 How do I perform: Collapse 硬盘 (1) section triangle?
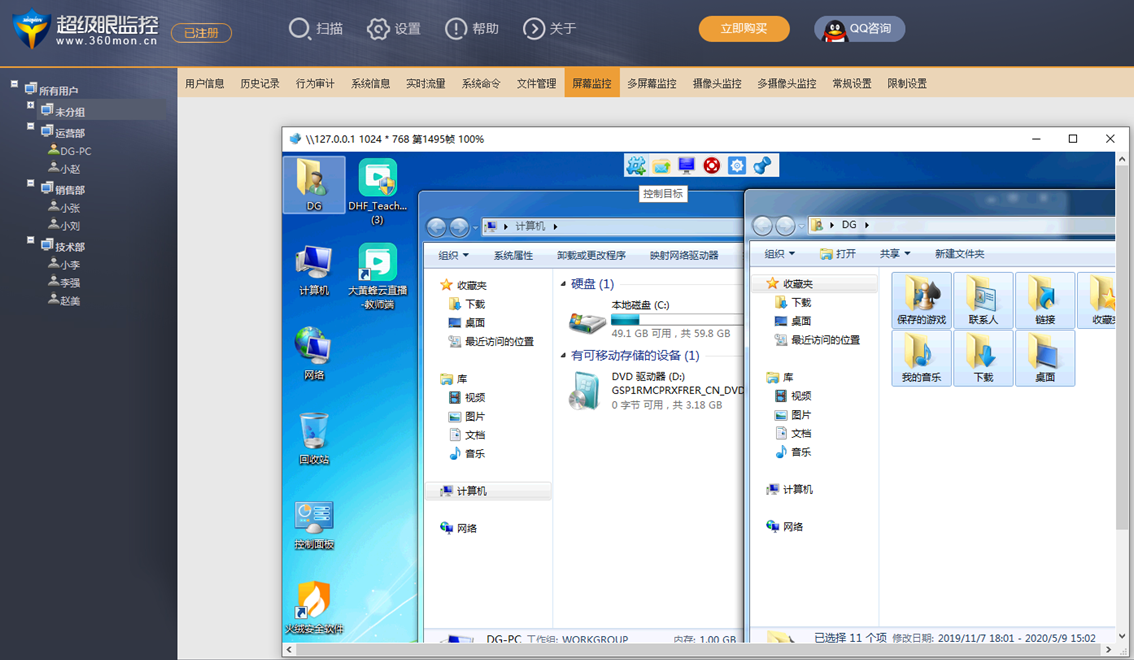pyautogui.click(x=563, y=284)
